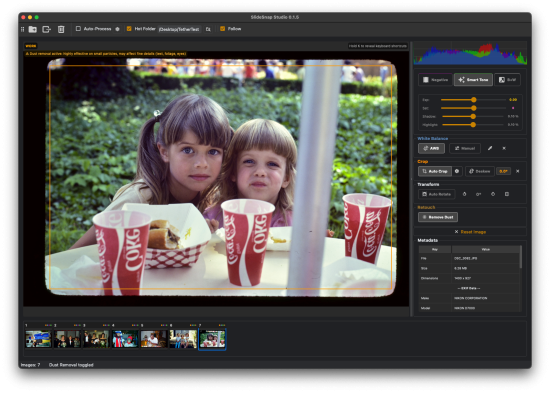Click the toolbar grip handle dots
This screenshot has width=550, height=393.
coord(22,29)
